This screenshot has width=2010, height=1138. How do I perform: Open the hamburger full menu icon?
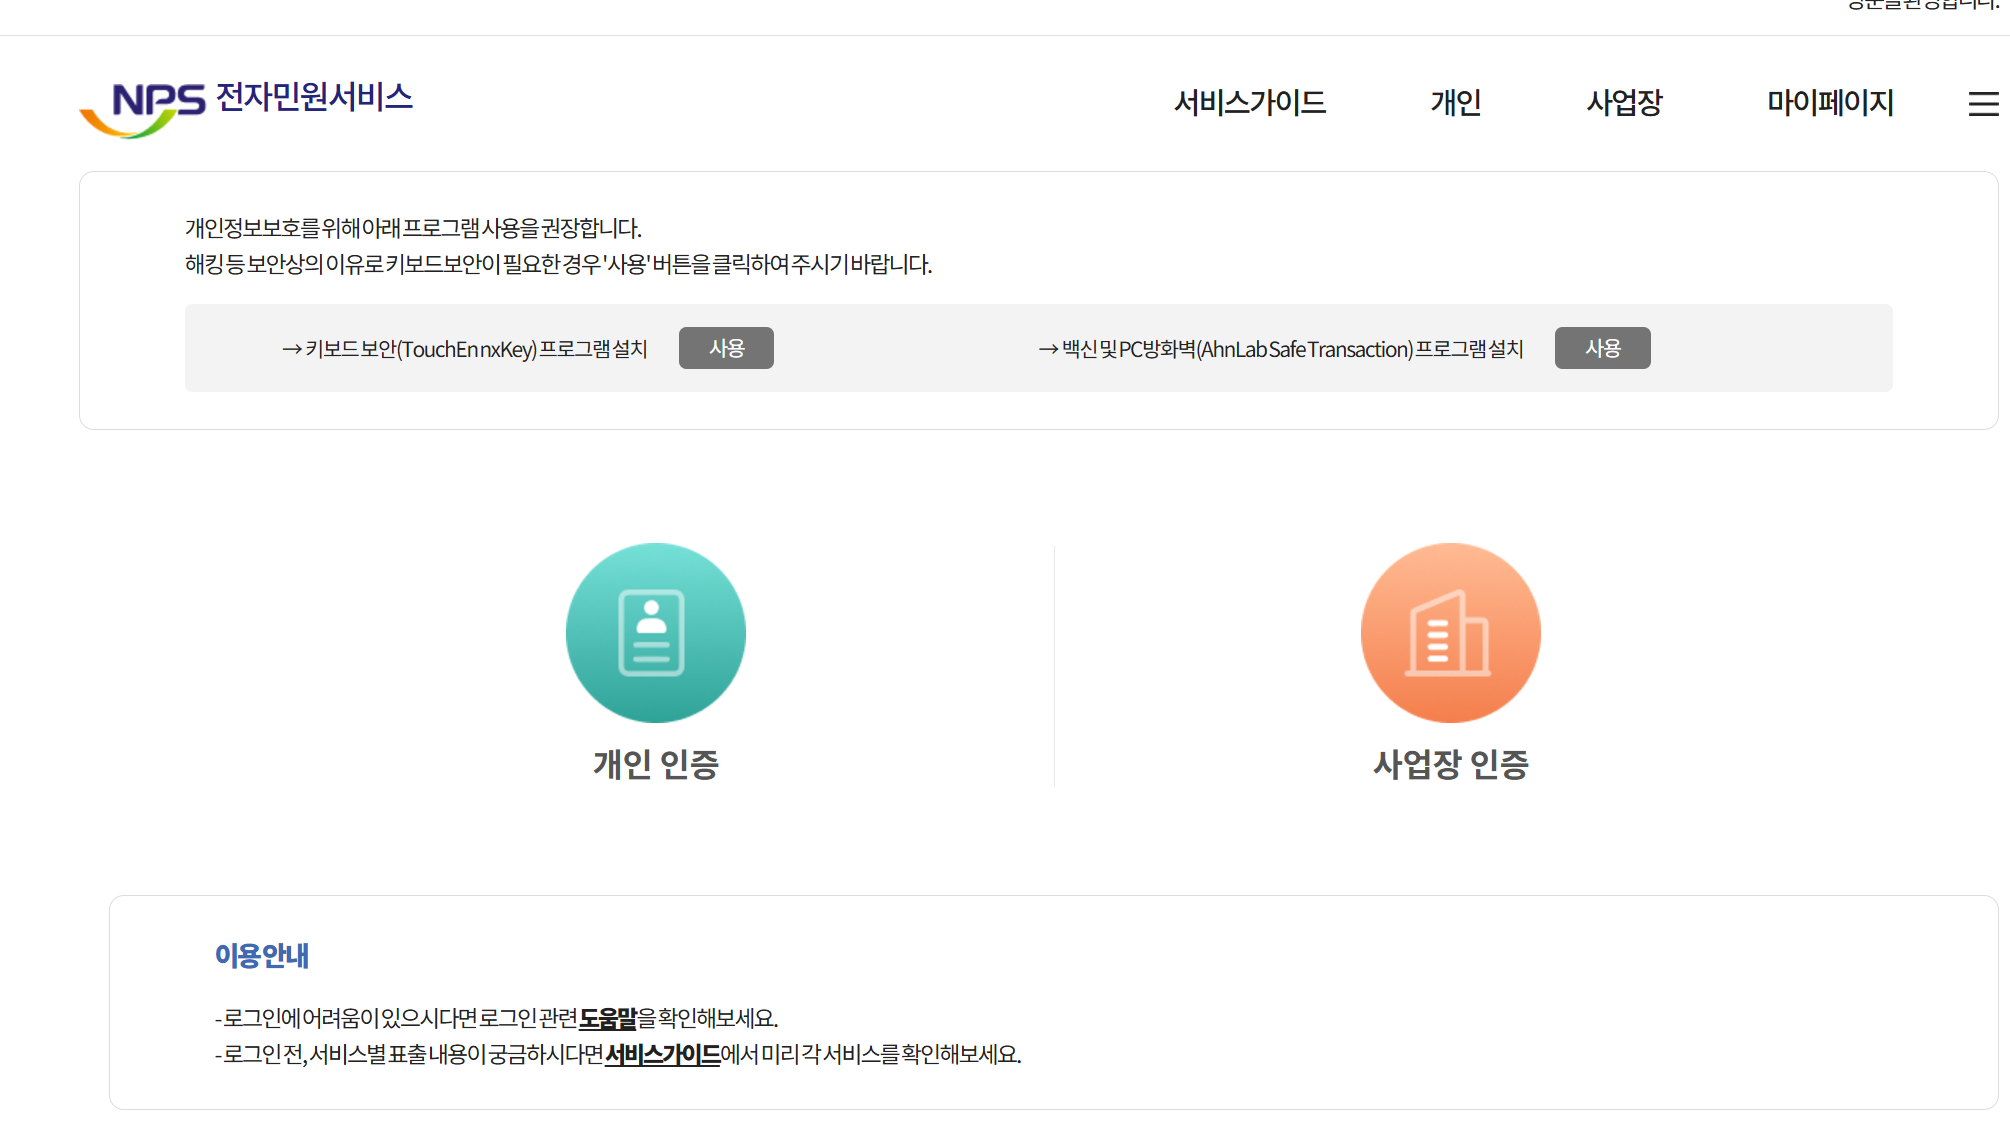1983,104
